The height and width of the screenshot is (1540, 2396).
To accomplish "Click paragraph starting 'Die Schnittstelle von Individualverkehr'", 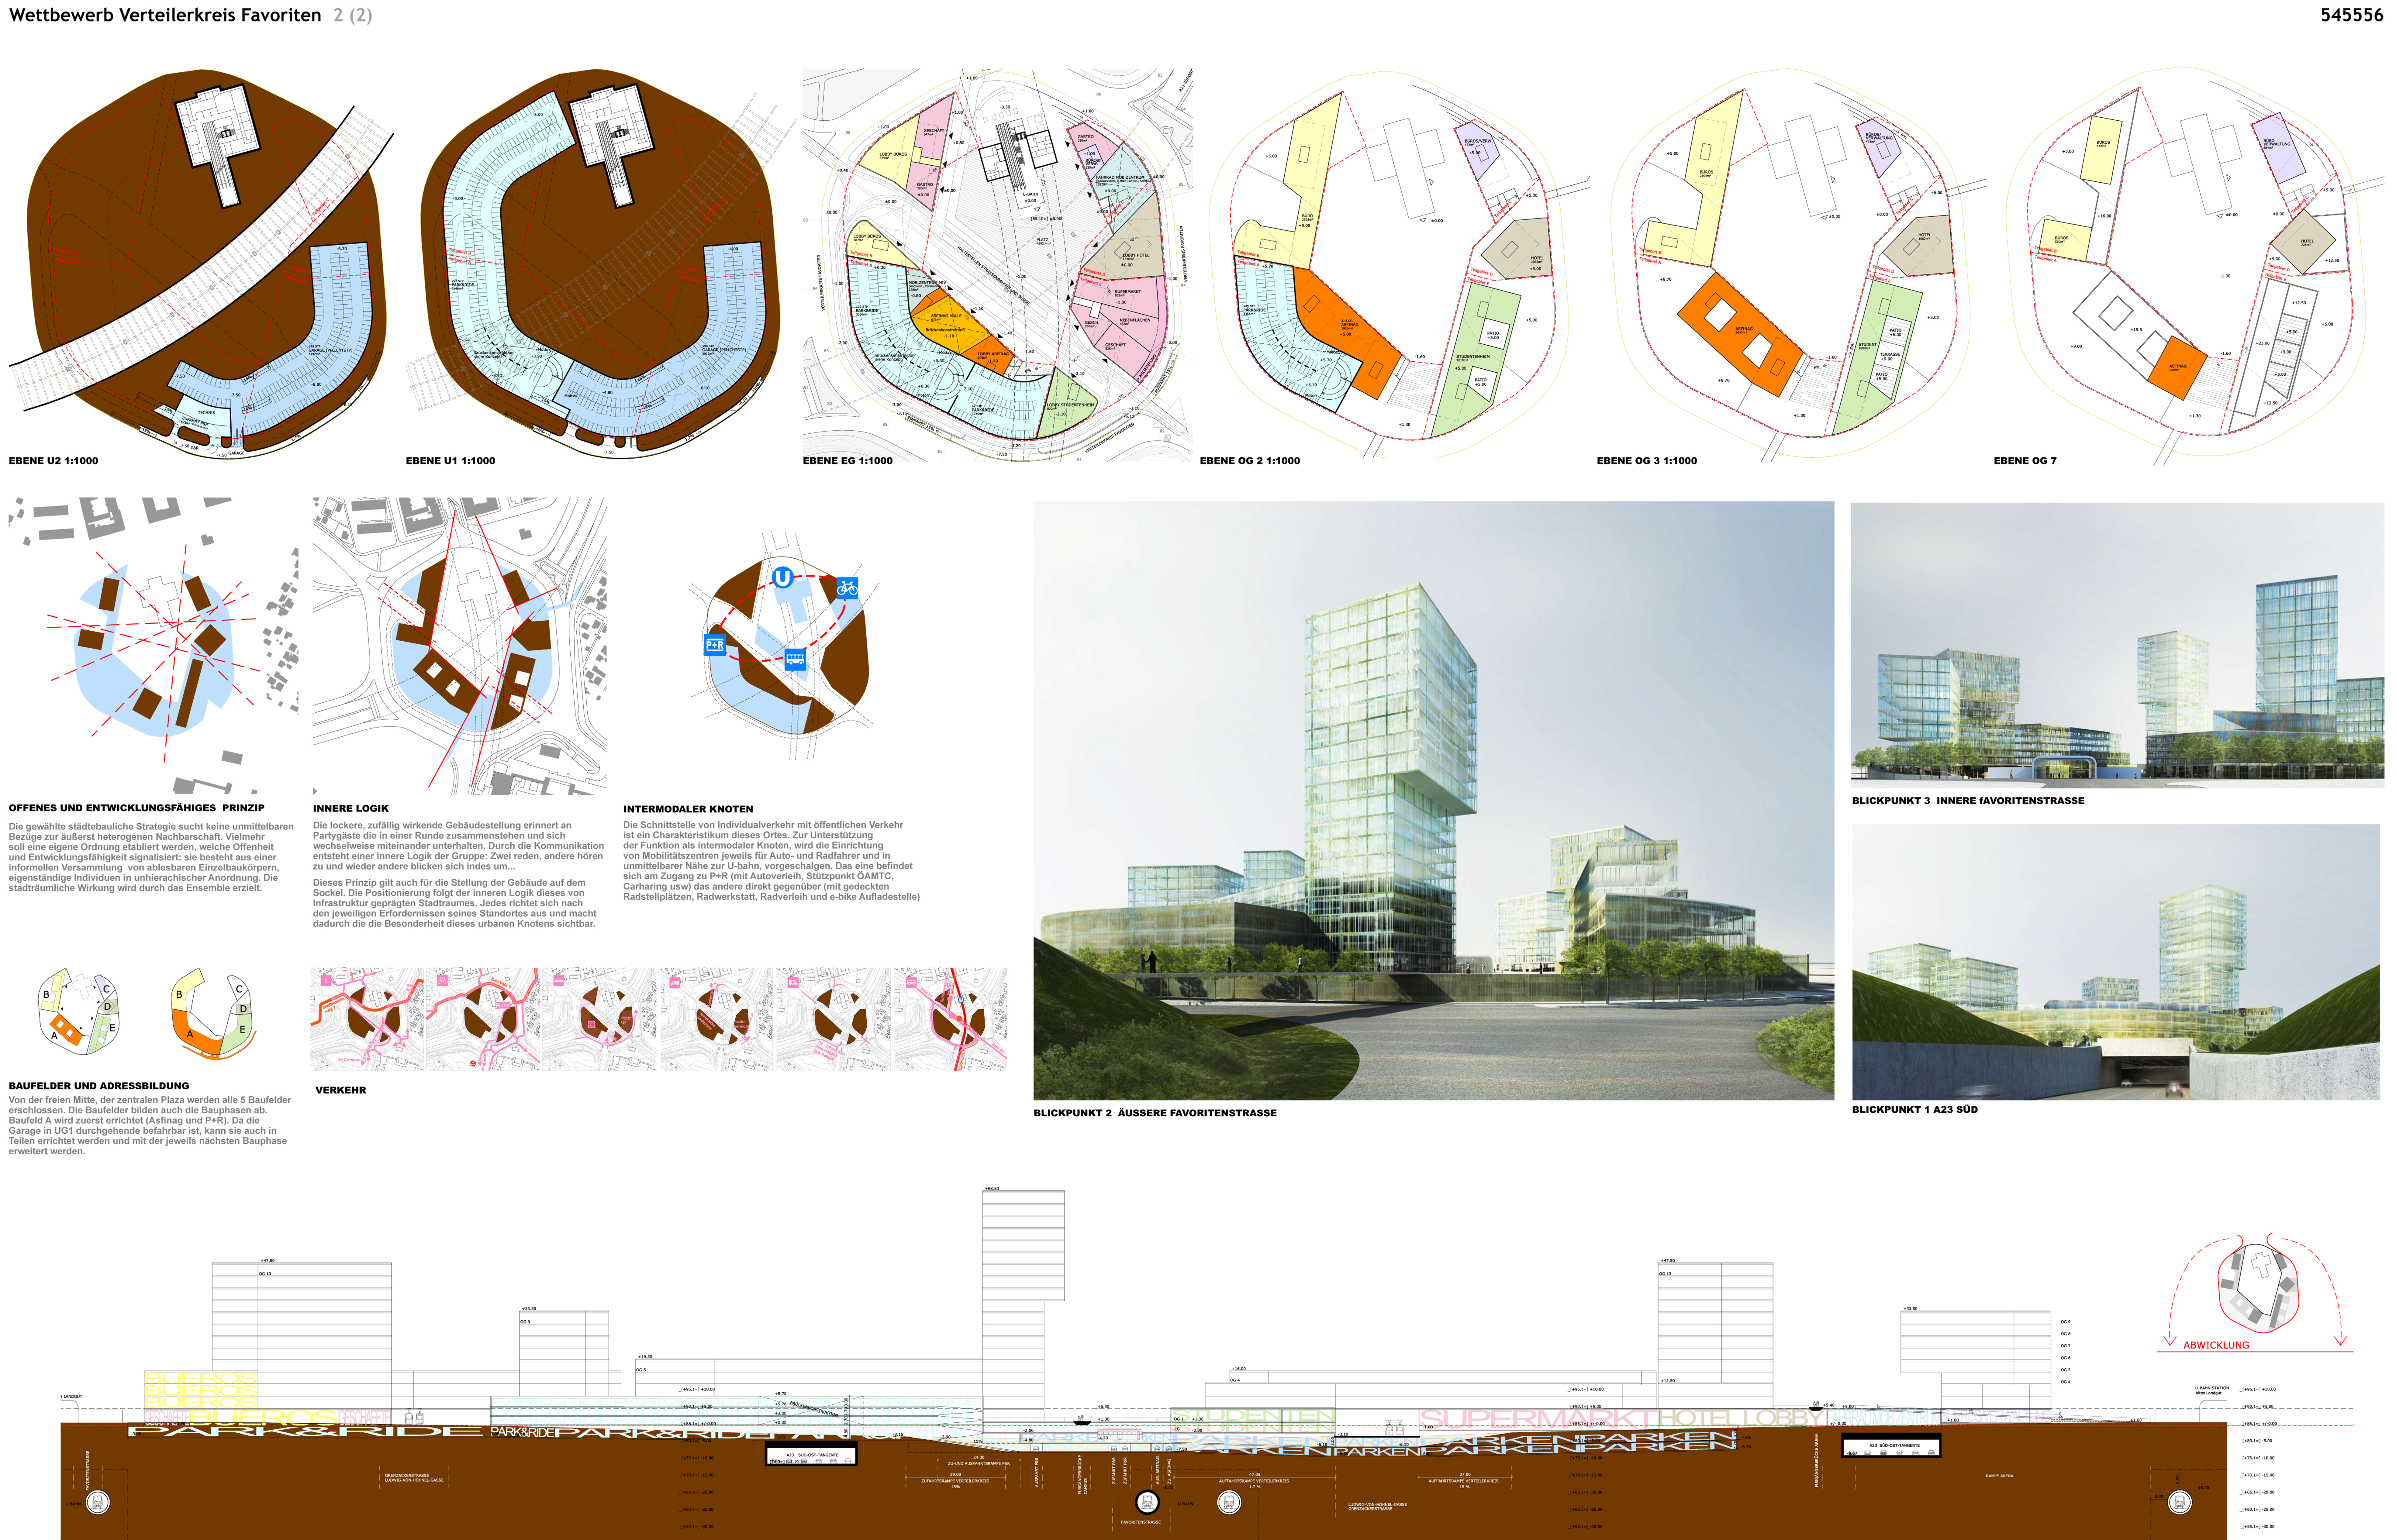I will (771, 861).
